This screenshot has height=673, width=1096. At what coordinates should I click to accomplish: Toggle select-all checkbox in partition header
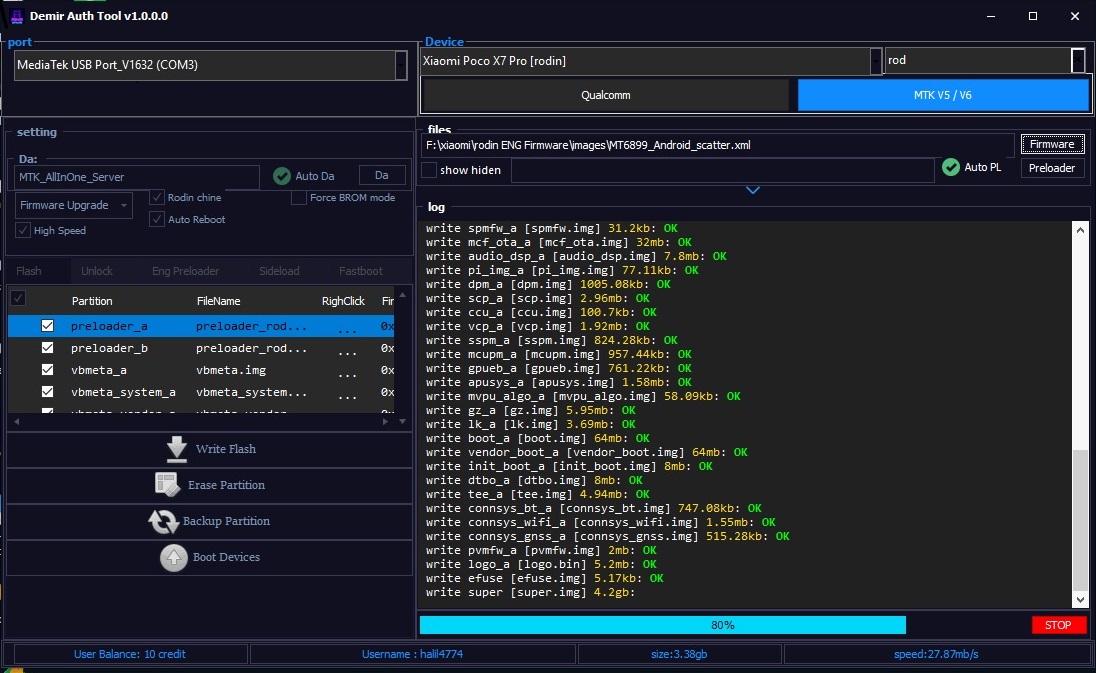18,298
